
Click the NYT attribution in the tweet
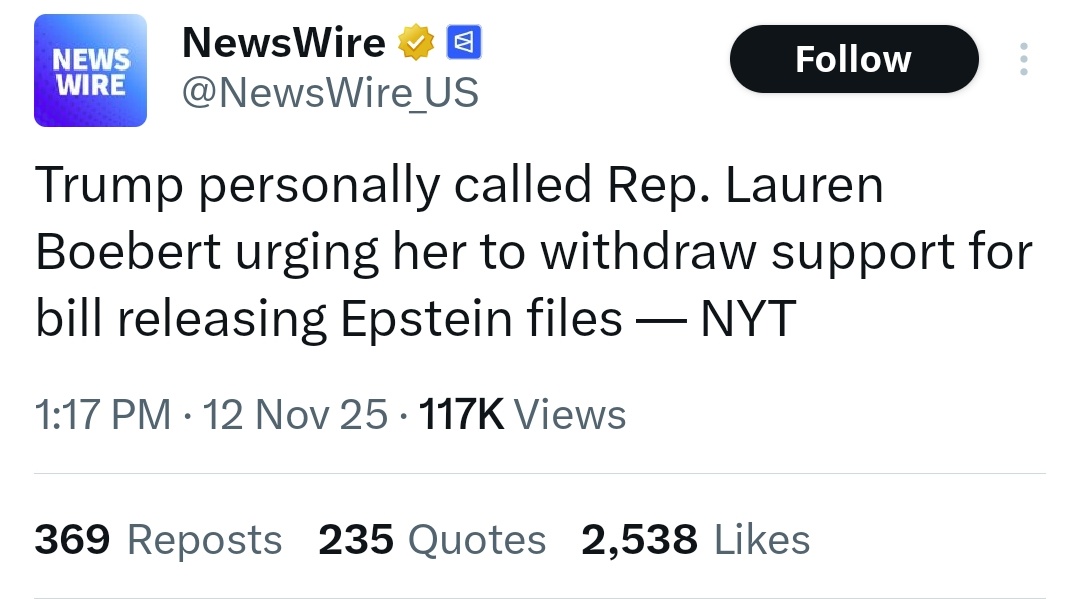(747, 318)
